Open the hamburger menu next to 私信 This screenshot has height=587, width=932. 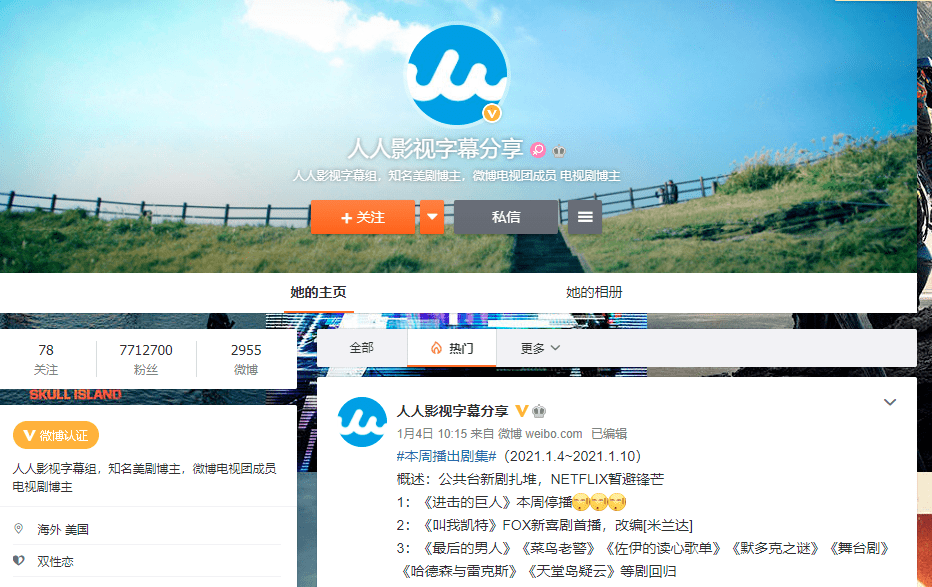(585, 217)
